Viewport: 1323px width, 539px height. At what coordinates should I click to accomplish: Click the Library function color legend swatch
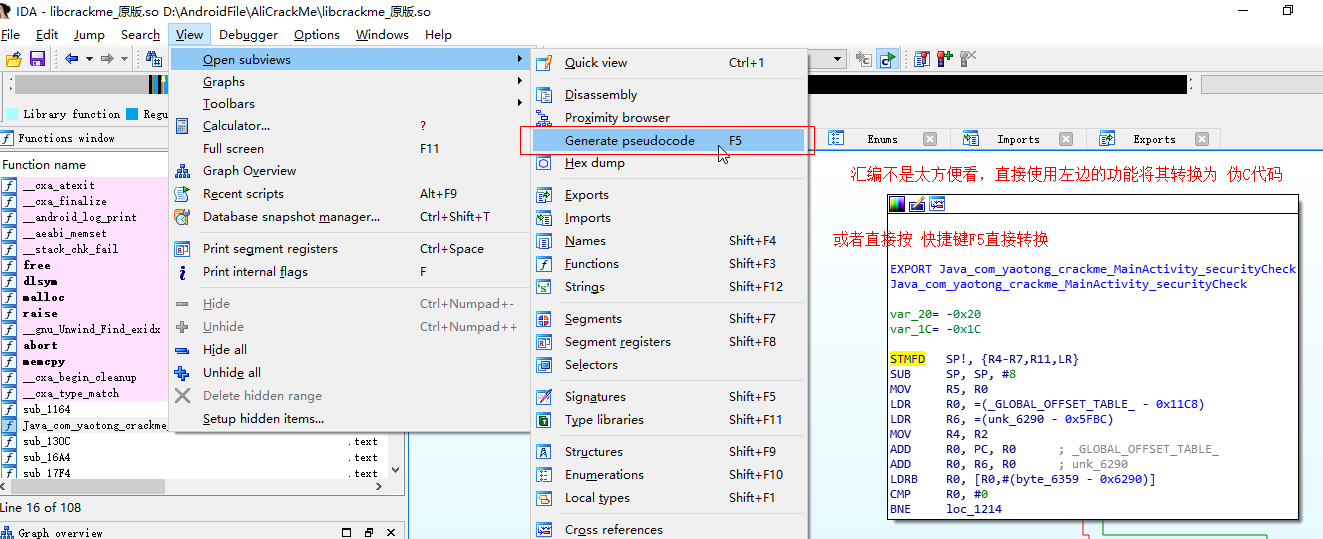click(11, 114)
